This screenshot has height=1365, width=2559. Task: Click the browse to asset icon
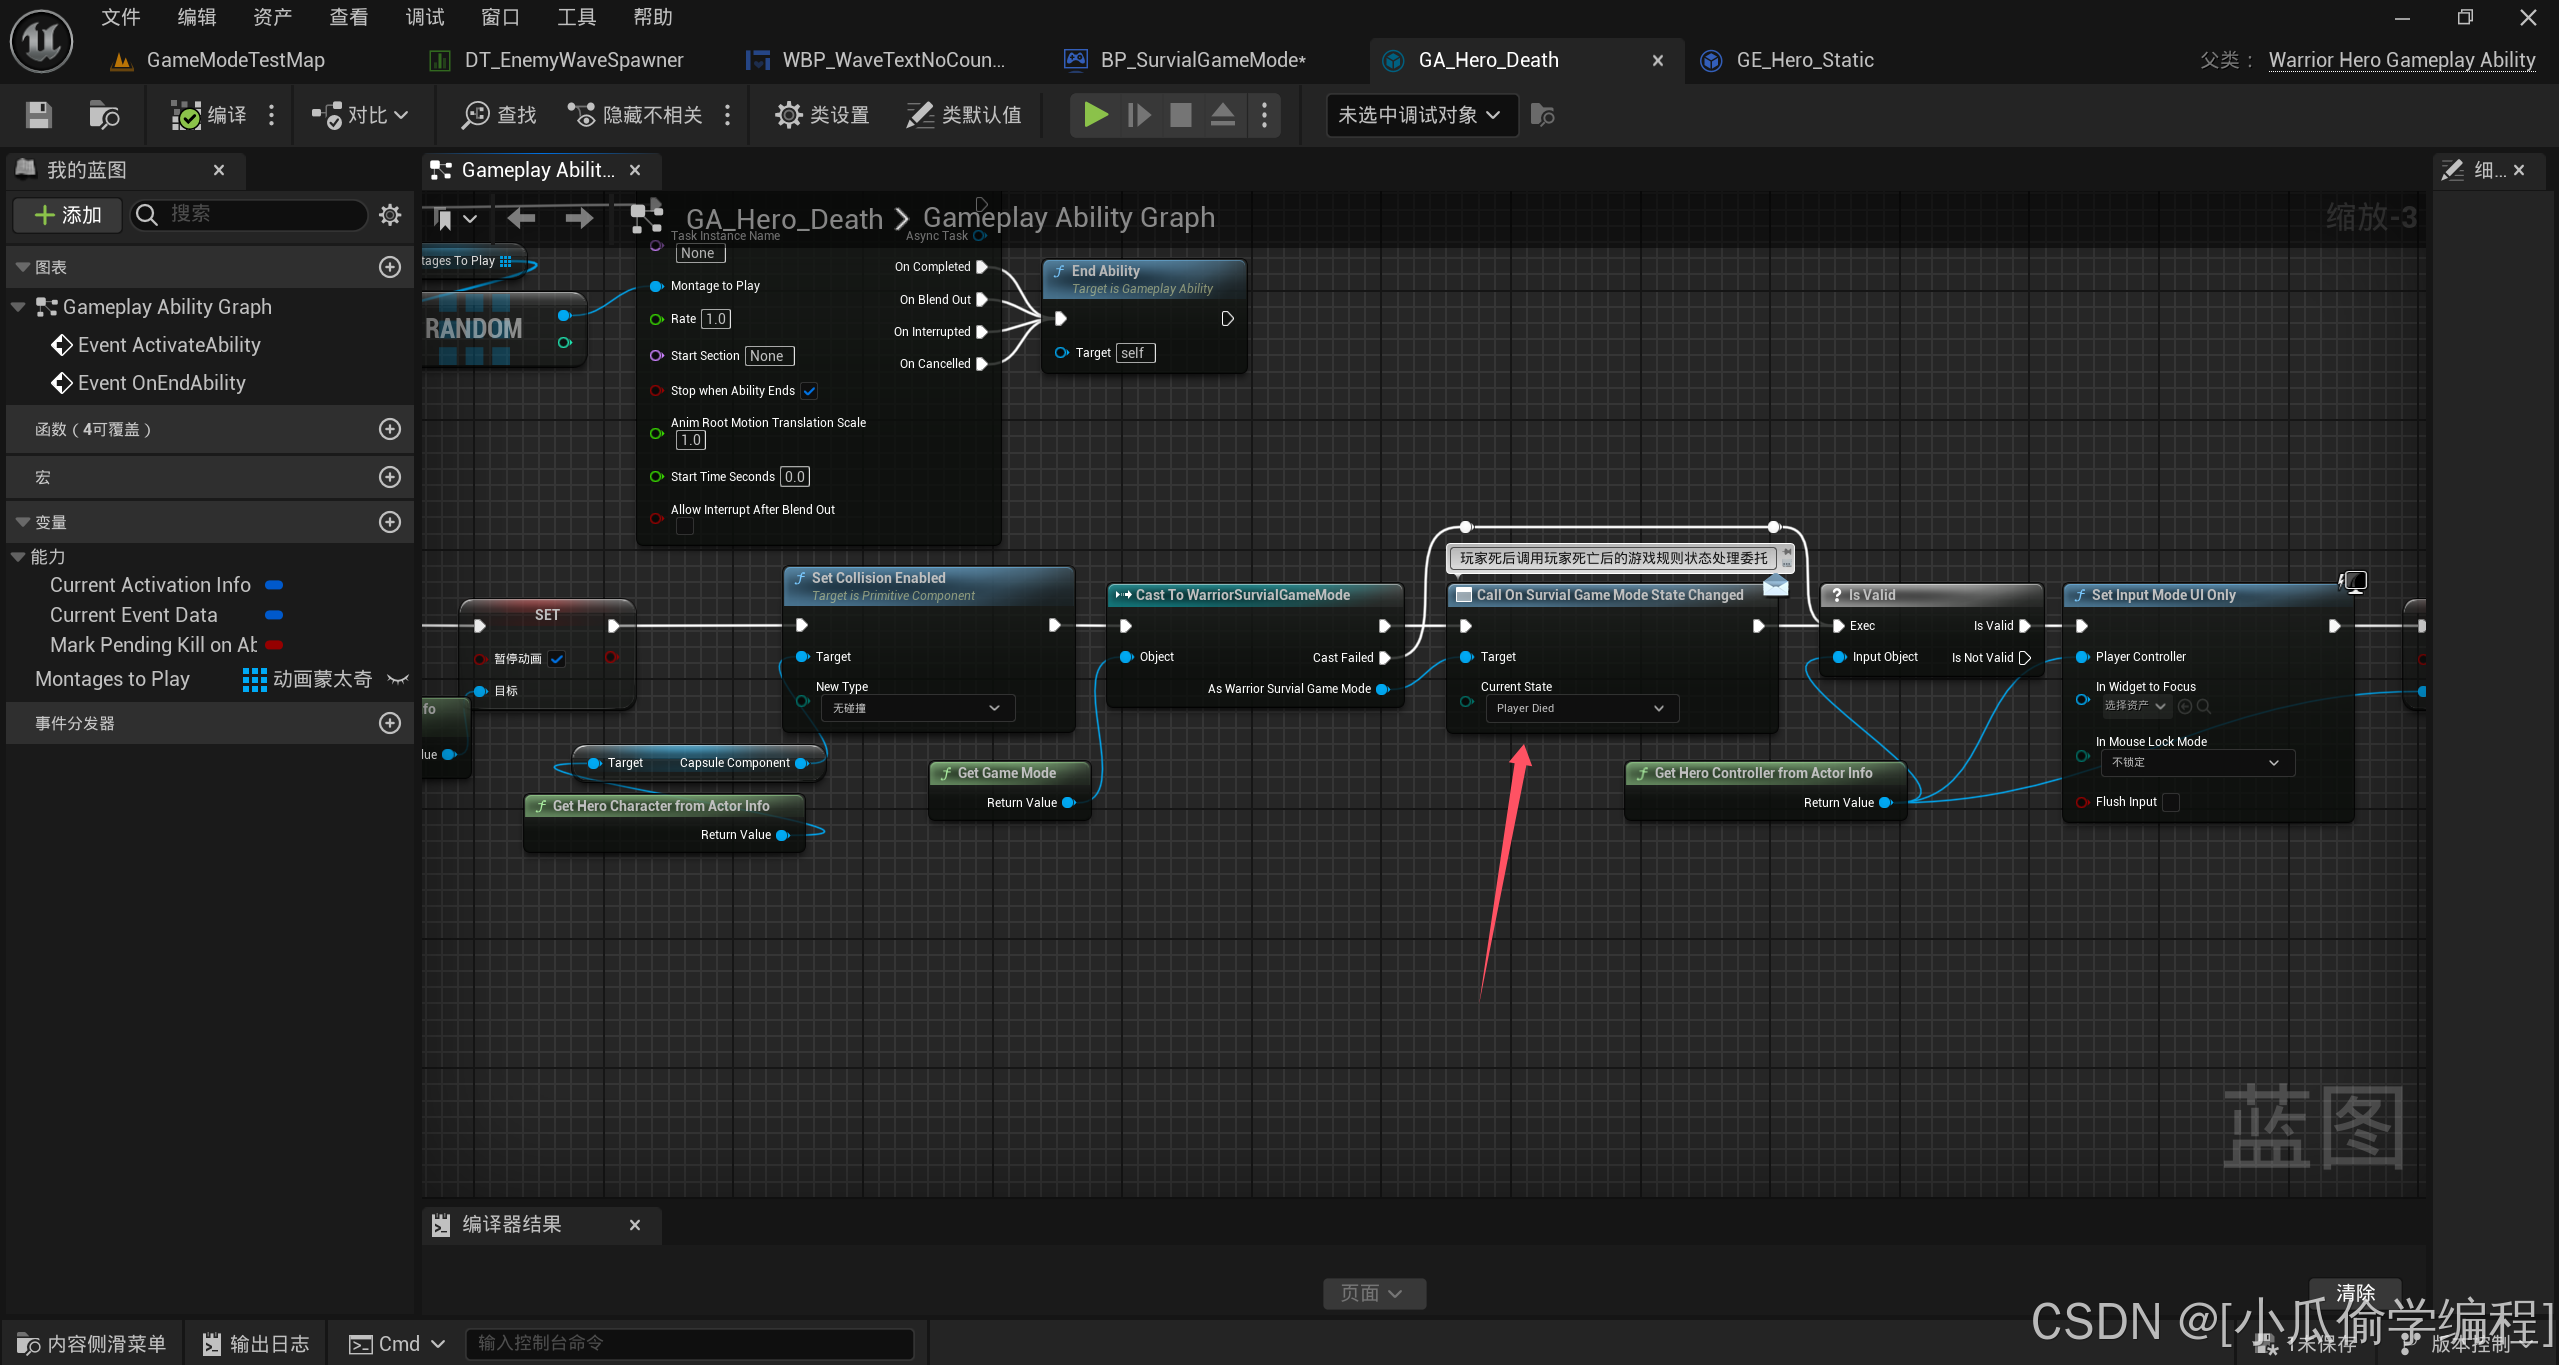[103, 115]
